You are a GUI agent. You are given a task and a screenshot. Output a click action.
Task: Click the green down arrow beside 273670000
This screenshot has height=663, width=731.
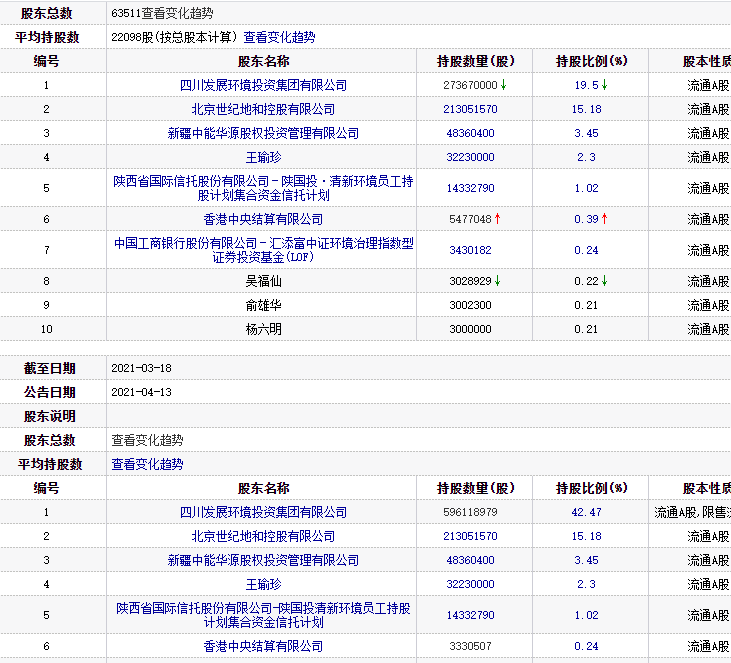pyautogui.click(x=503, y=85)
